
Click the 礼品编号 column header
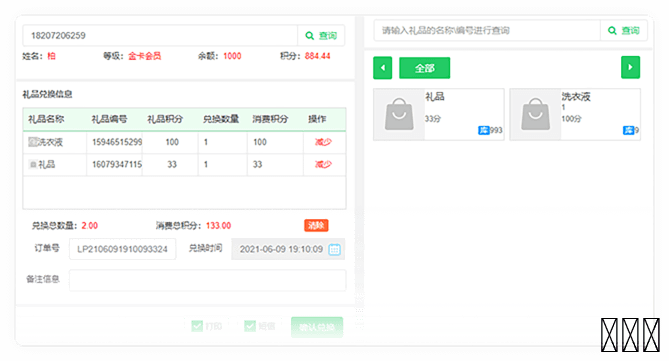point(109,119)
